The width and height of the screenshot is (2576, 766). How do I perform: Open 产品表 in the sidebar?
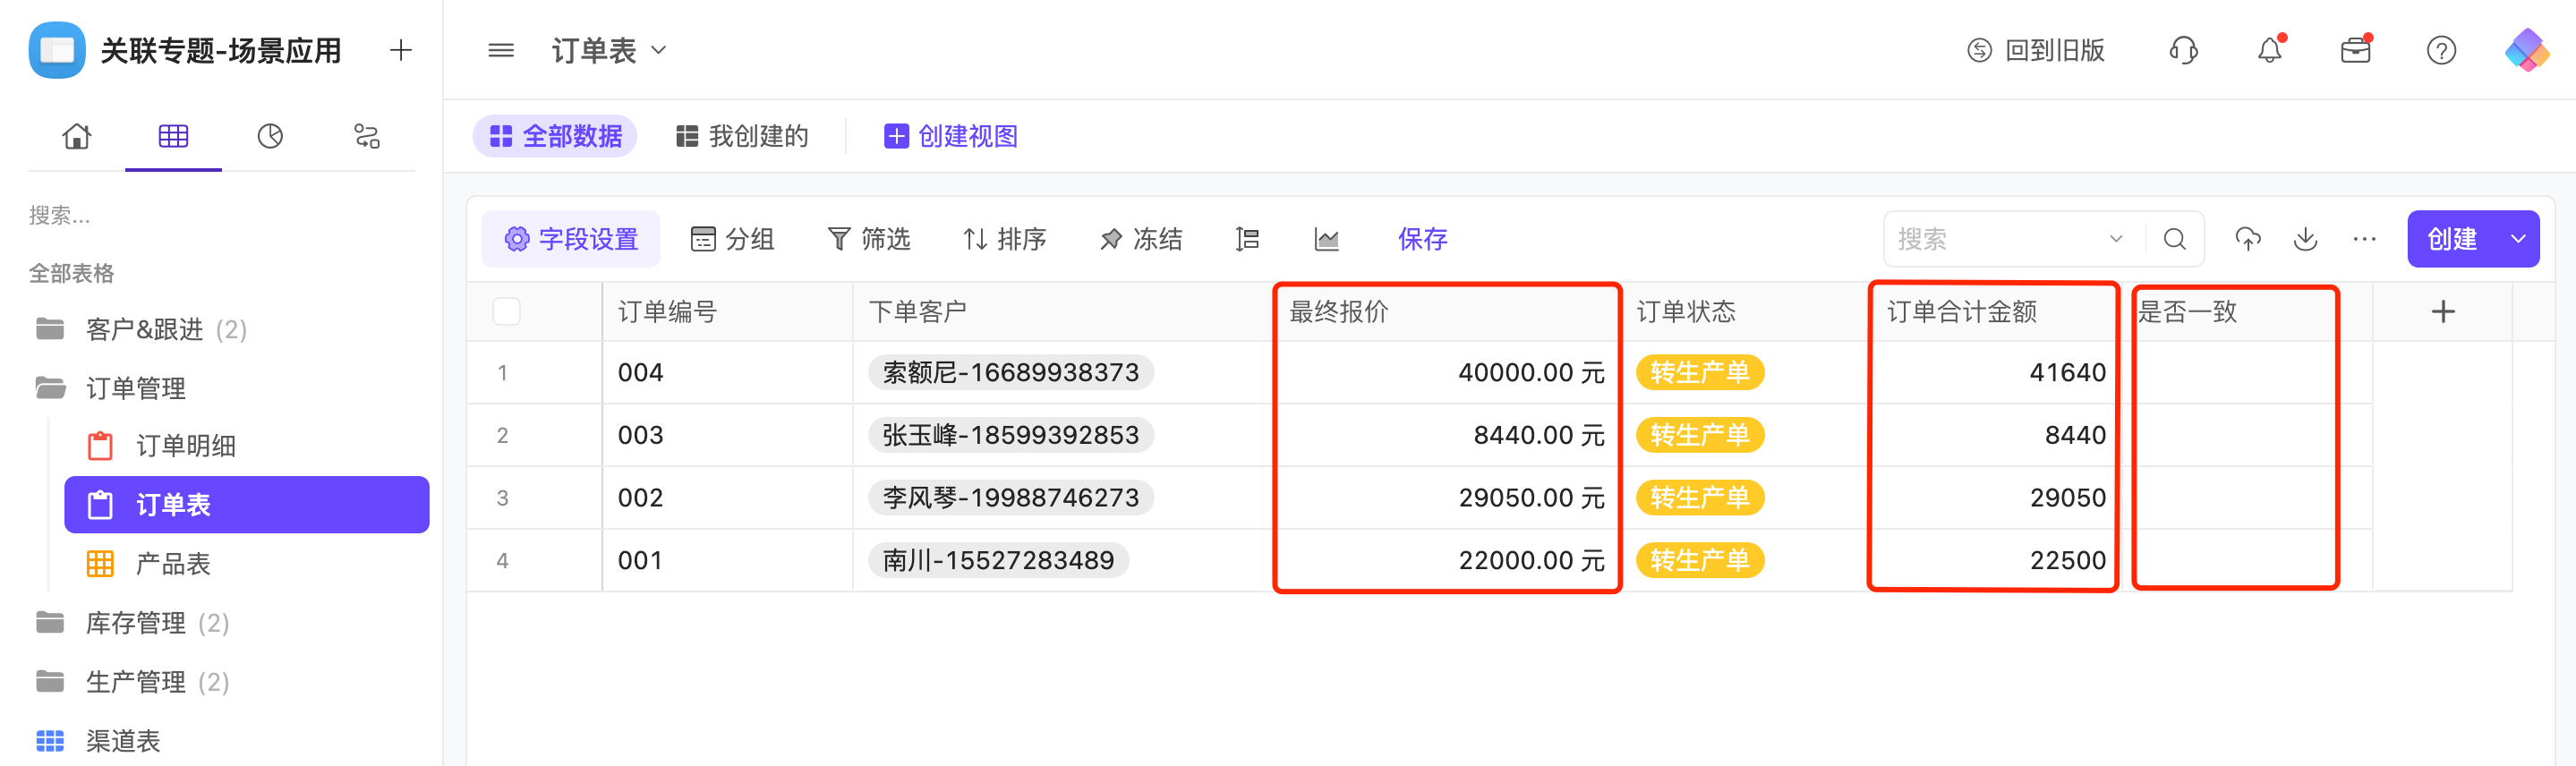point(247,564)
